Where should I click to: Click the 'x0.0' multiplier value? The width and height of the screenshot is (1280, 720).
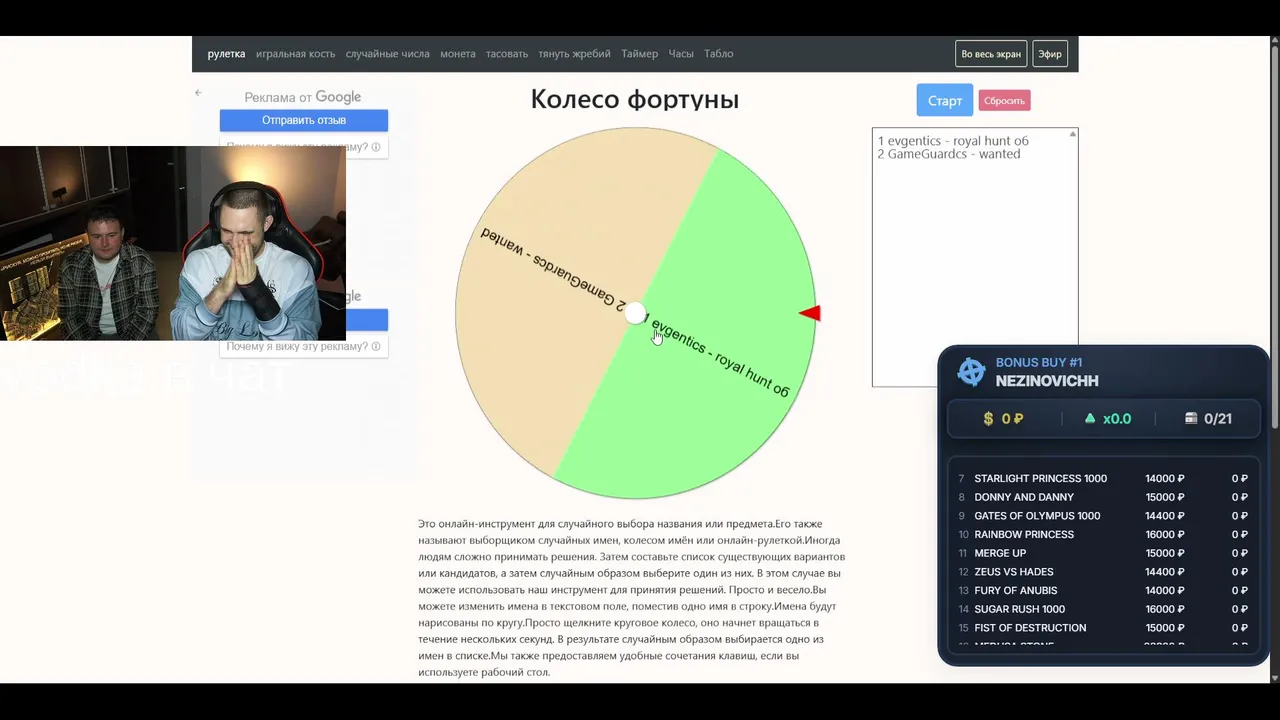pos(1117,419)
